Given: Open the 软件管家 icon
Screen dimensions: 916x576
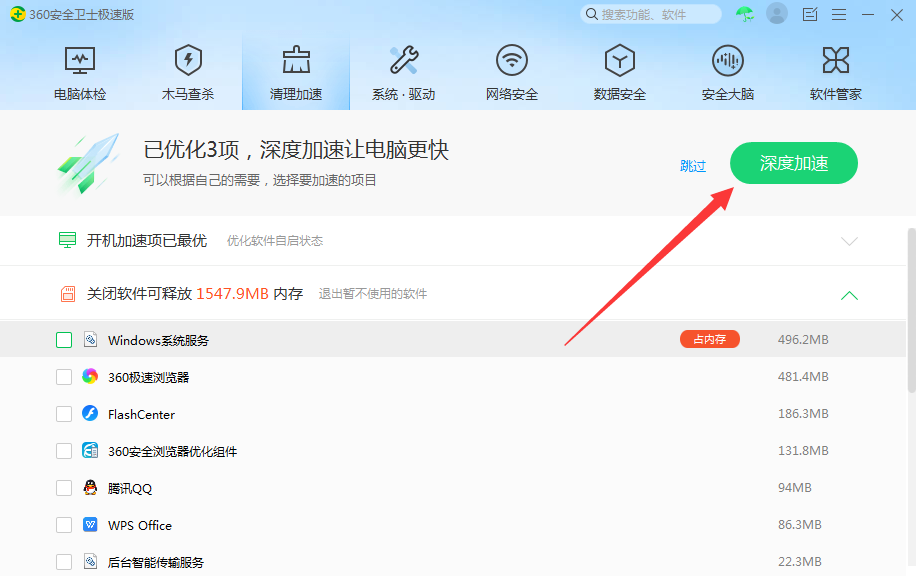Looking at the screenshot, I should point(836,60).
